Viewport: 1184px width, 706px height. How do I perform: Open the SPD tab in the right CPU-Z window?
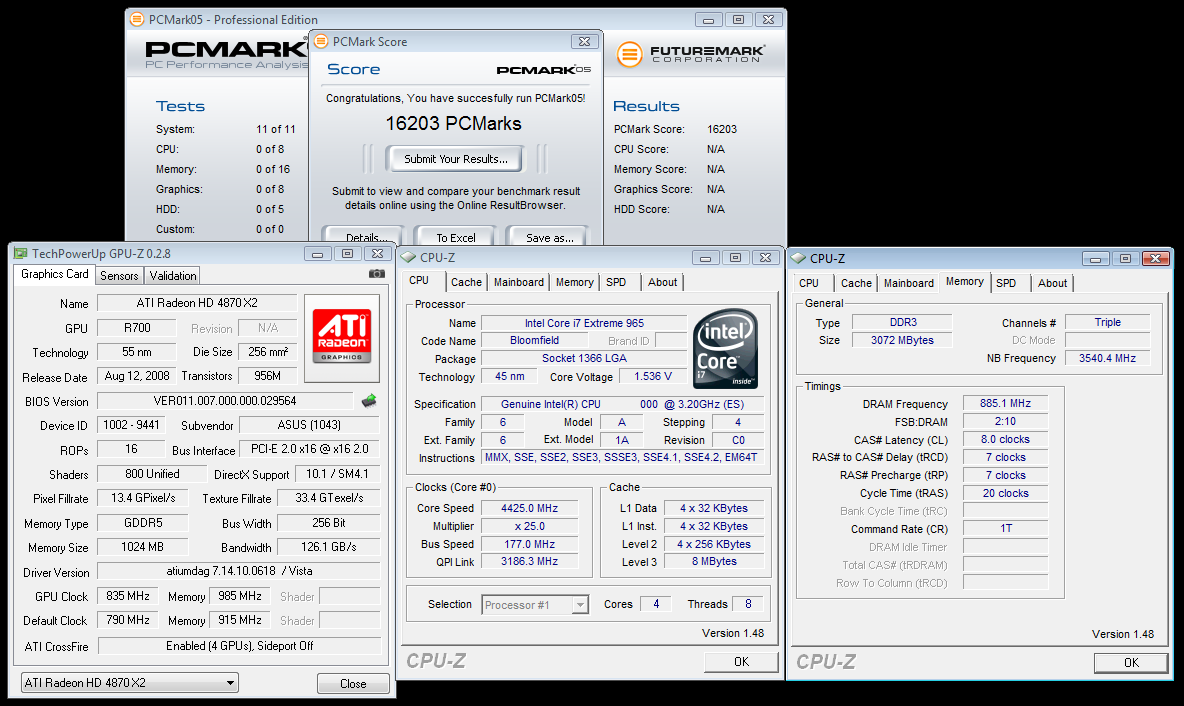coord(1006,283)
